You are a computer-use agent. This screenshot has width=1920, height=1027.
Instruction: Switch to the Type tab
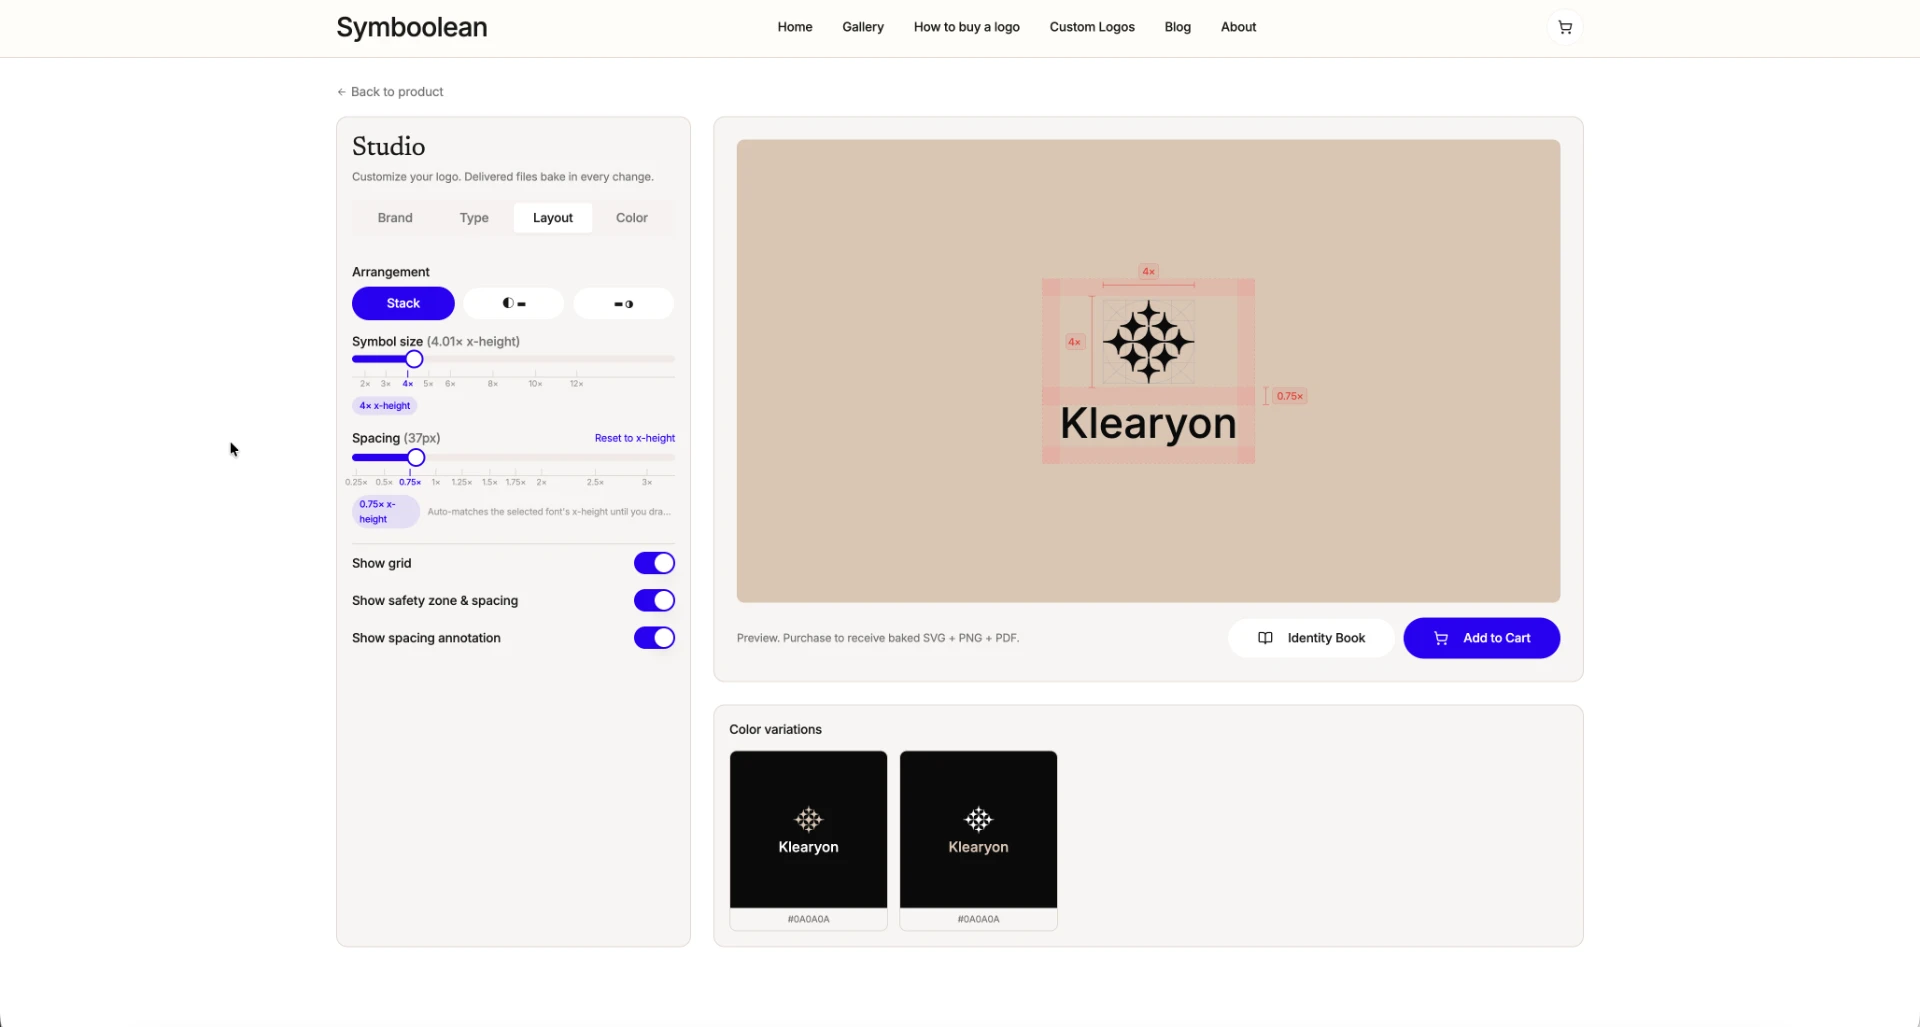click(x=474, y=218)
